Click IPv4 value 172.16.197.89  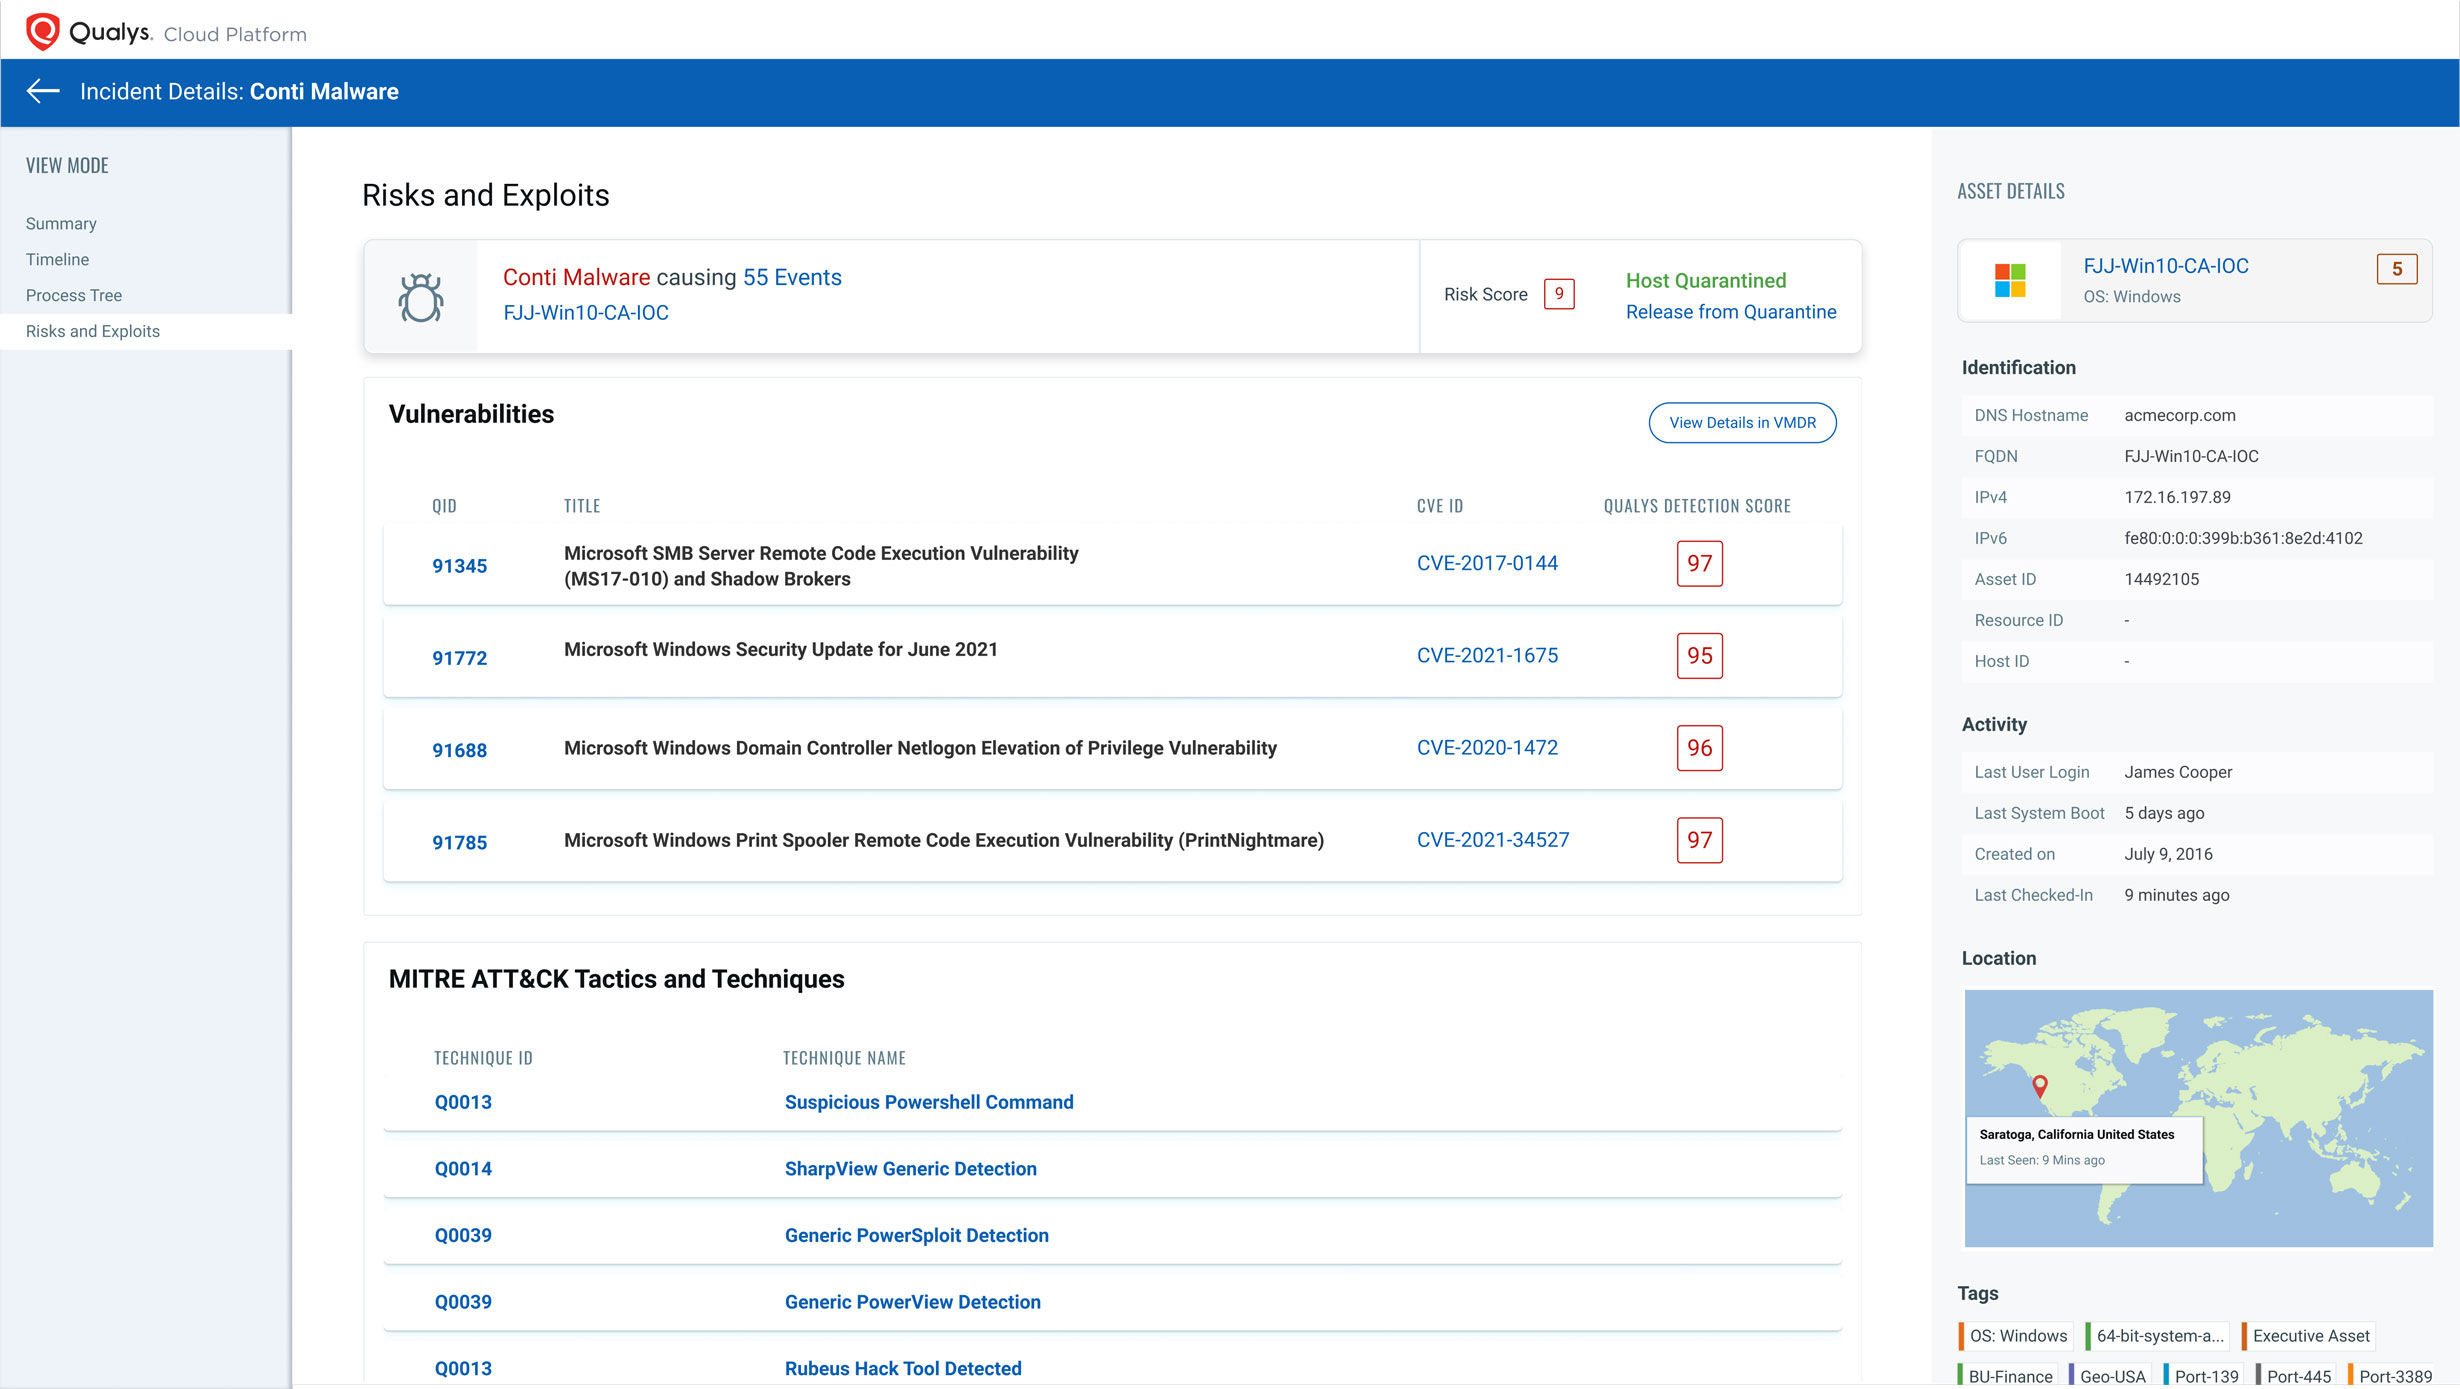pyautogui.click(x=2177, y=497)
